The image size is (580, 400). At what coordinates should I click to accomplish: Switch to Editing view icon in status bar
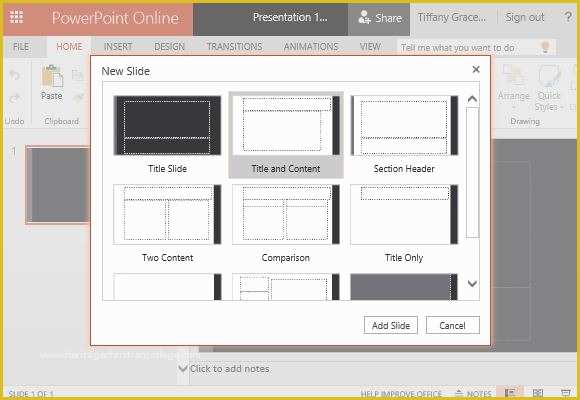click(510, 393)
